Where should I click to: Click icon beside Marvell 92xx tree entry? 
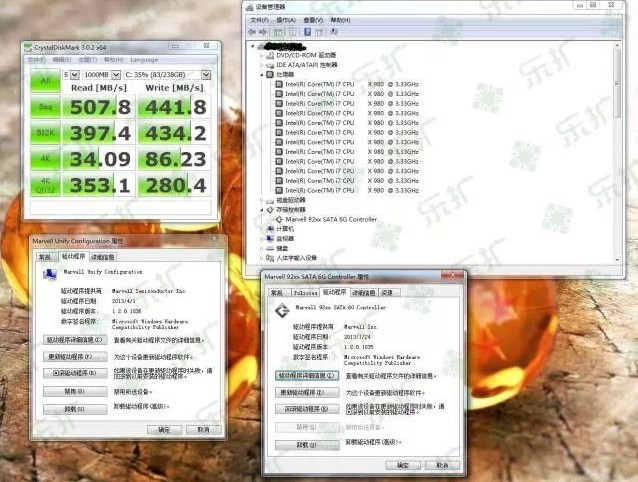coord(280,219)
